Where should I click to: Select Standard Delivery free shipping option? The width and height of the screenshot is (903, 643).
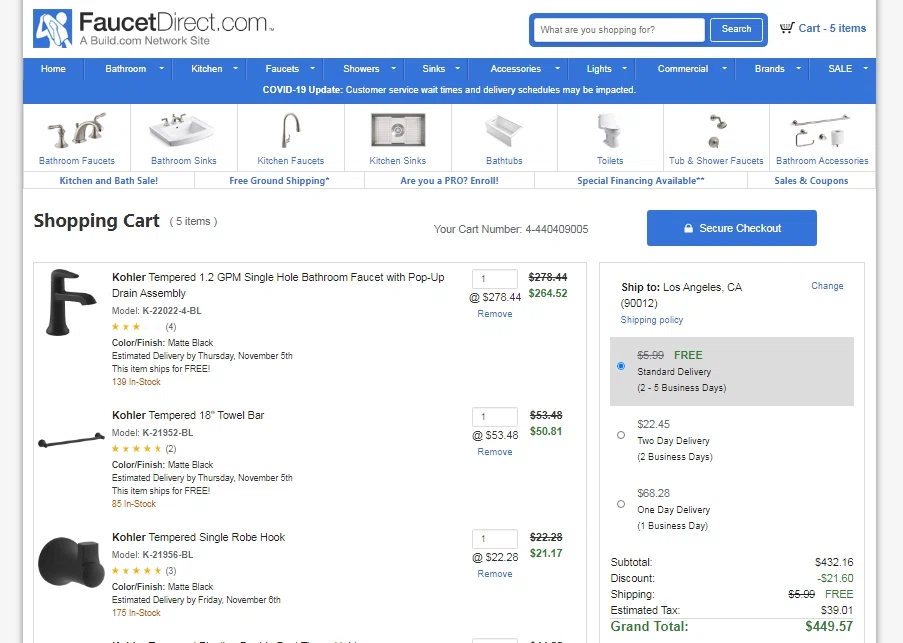621,366
